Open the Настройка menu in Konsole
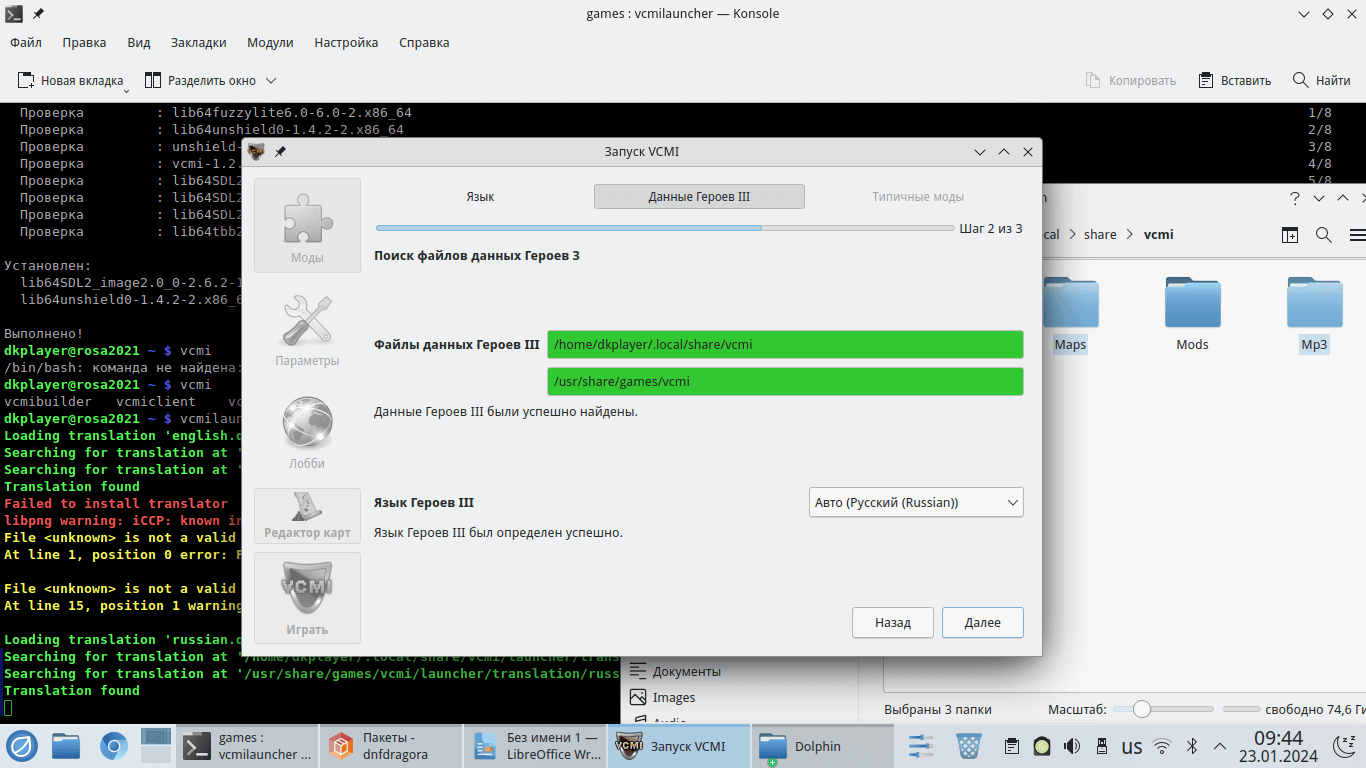The height and width of the screenshot is (768, 1366). [346, 43]
